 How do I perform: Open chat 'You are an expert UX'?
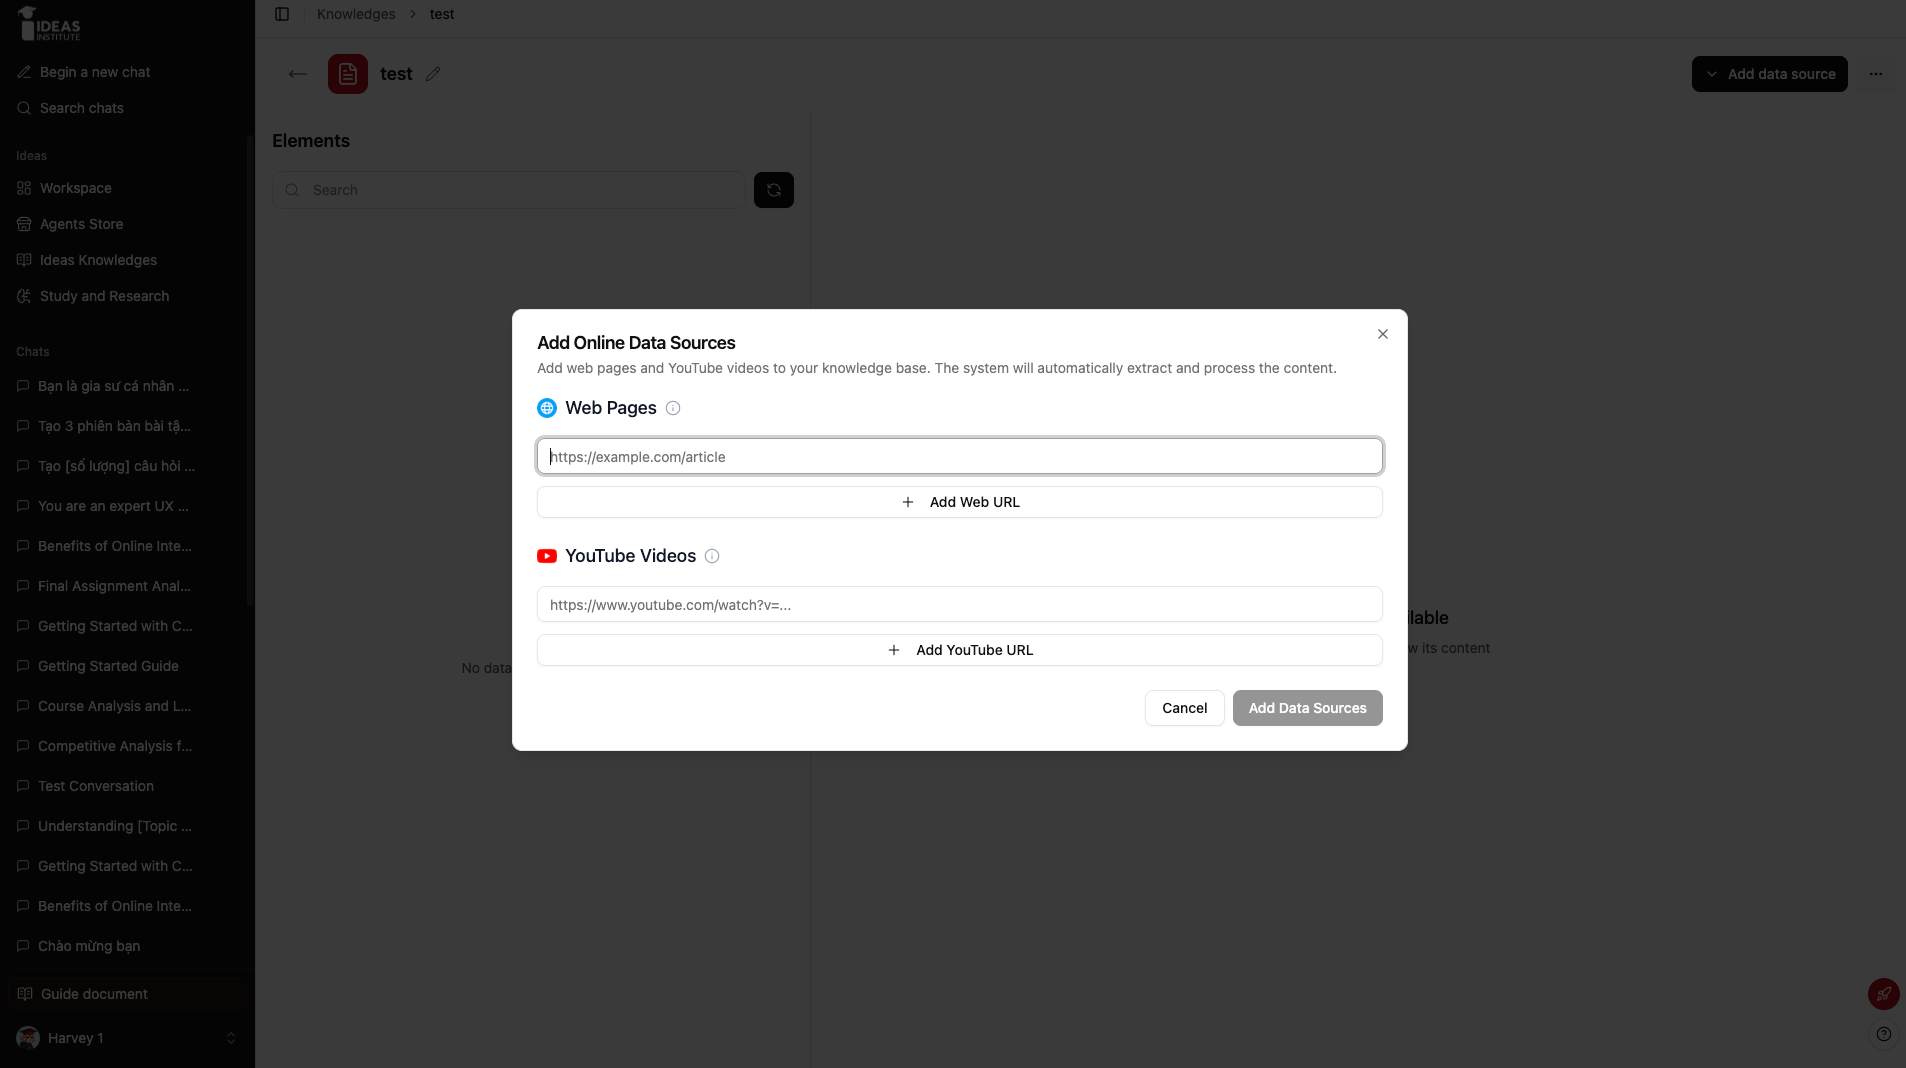(x=127, y=506)
